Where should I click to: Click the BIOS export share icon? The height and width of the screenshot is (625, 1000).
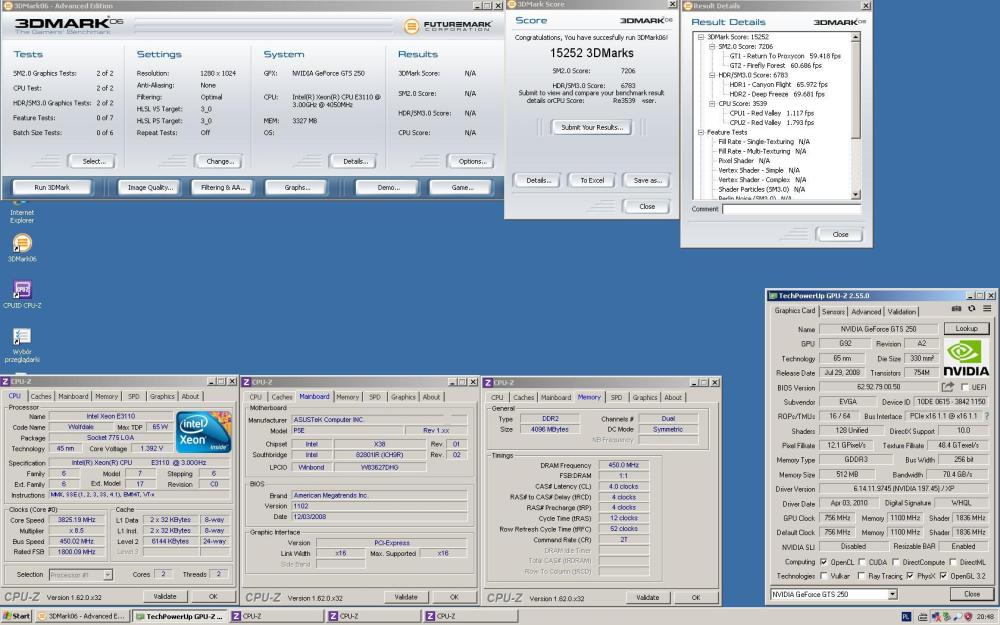947,386
